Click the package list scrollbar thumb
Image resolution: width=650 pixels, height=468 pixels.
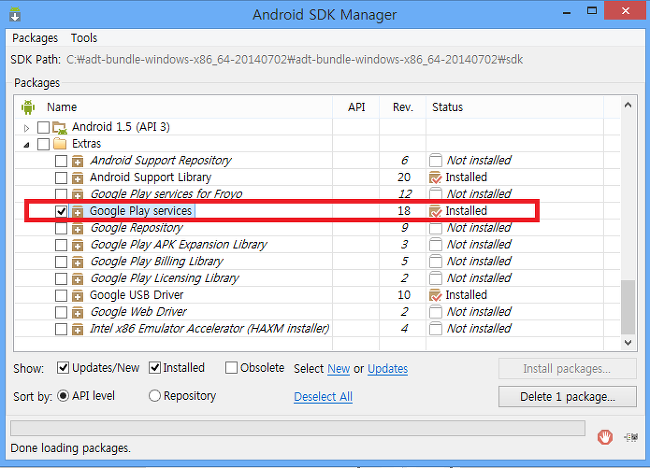click(x=628, y=307)
